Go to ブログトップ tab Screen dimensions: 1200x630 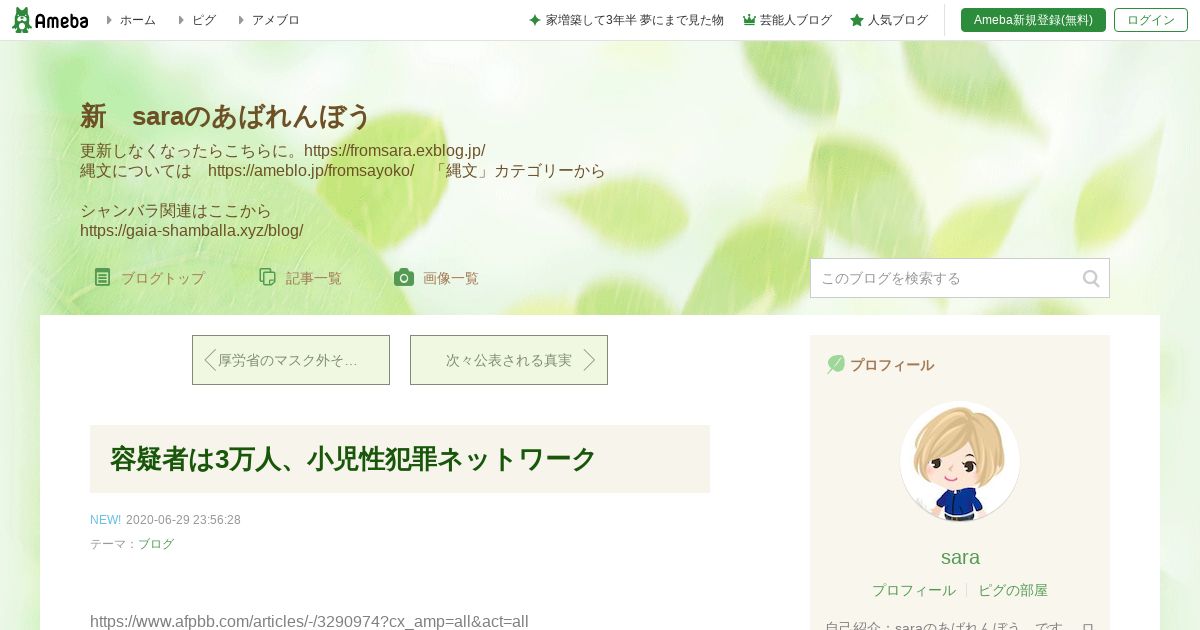[x=162, y=278]
